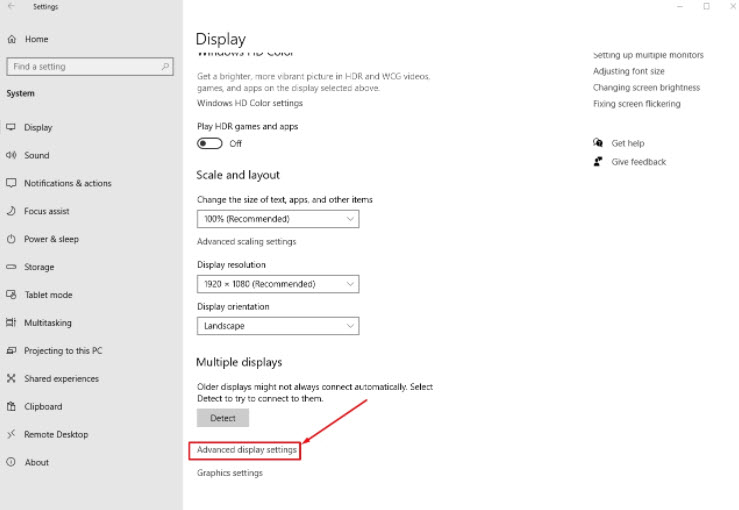Click the About info icon

click(11, 462)
